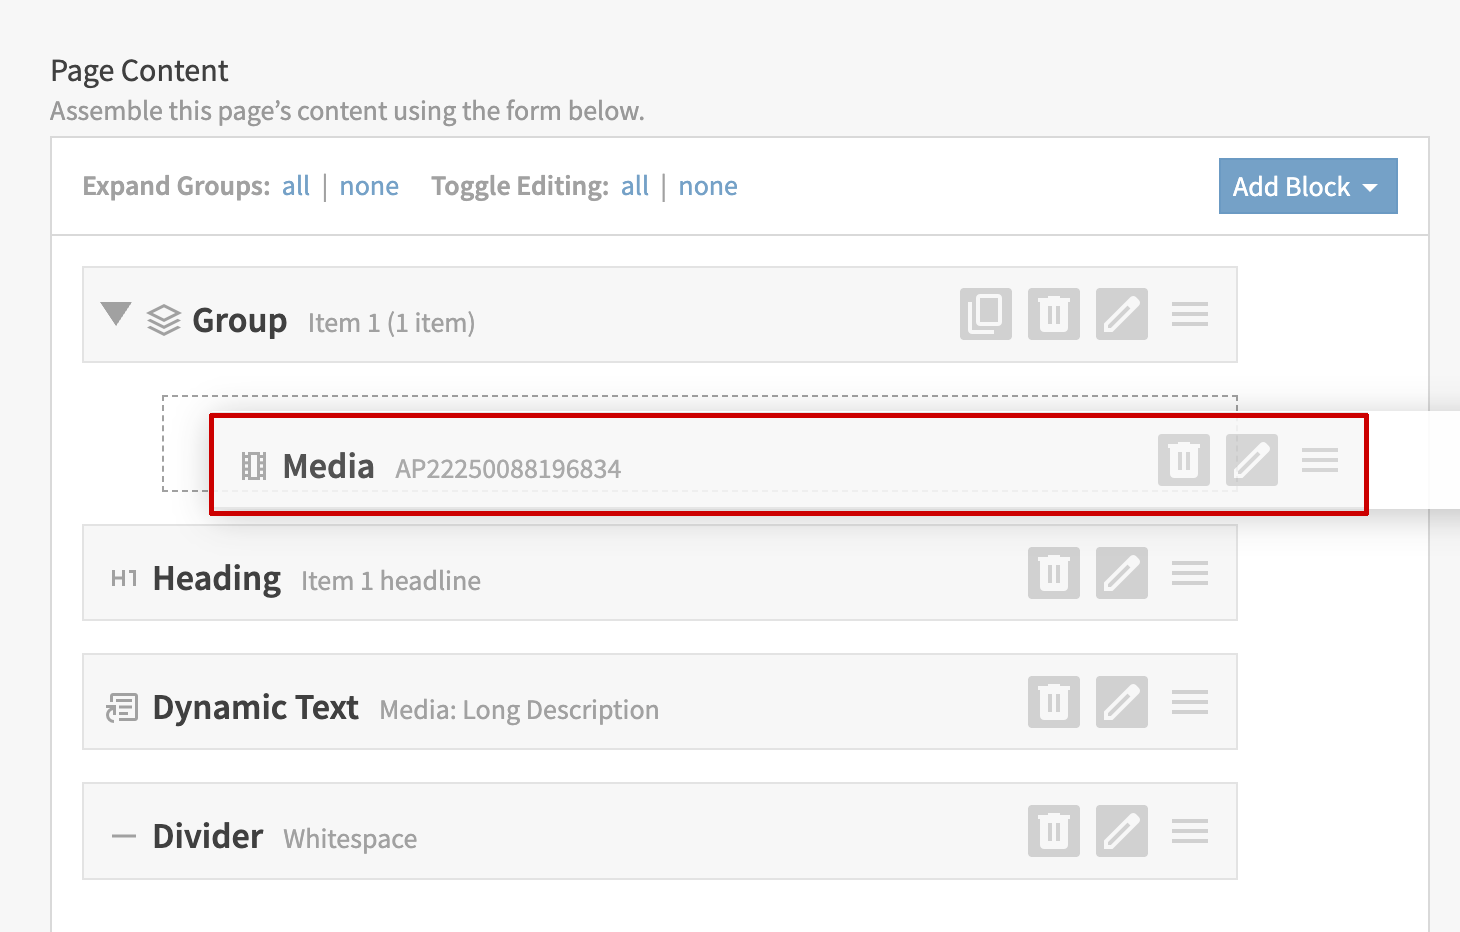
Task: Duplicate the Group block
Action: tap(985, 314)
